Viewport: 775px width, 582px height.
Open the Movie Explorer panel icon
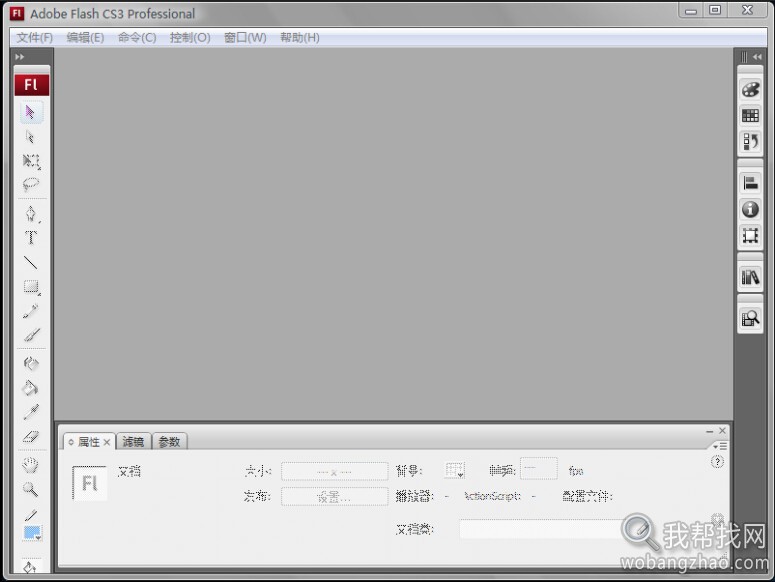[x=750, y=319]
